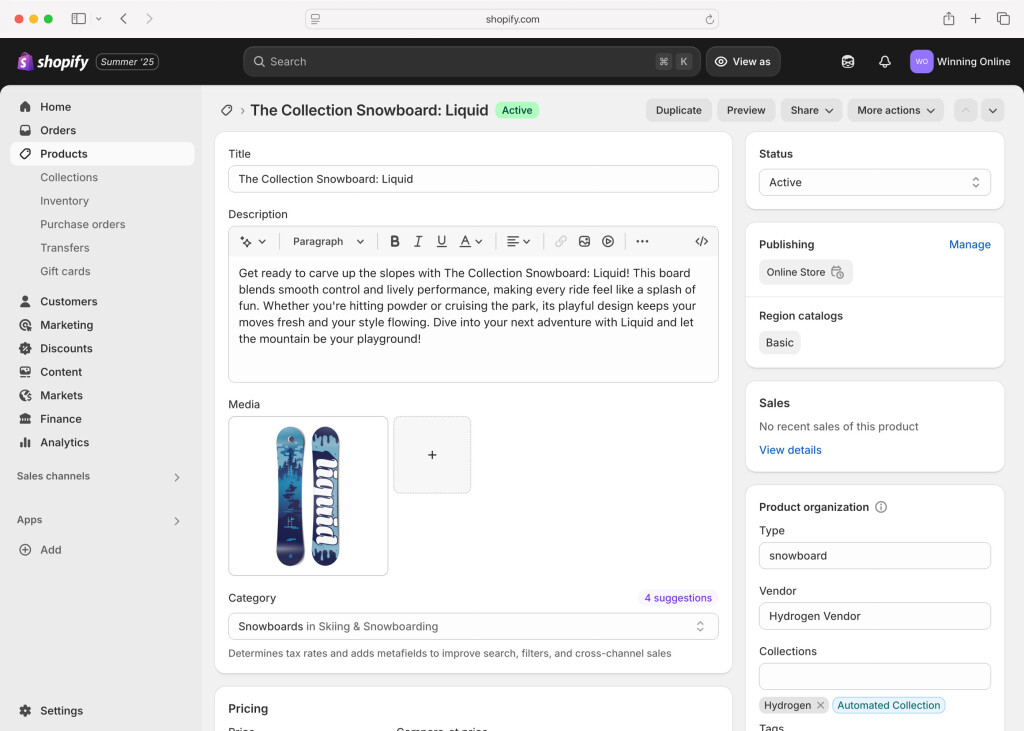The image size is (1024, 731).
Task: Click the Automated Collection tag
Action: click(888, 706)
